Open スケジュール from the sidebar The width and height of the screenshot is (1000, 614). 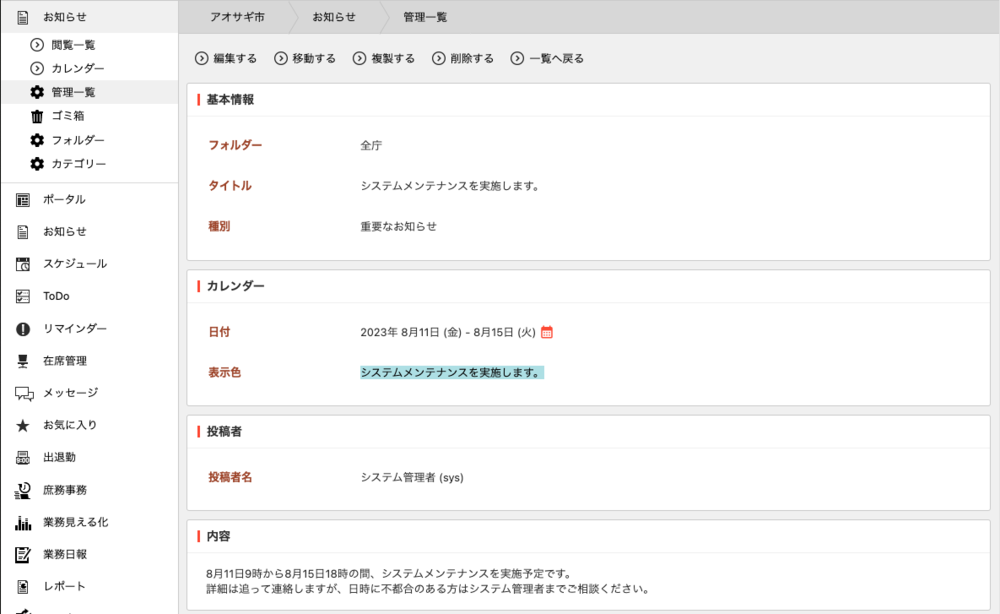click(x=75, y=264)
